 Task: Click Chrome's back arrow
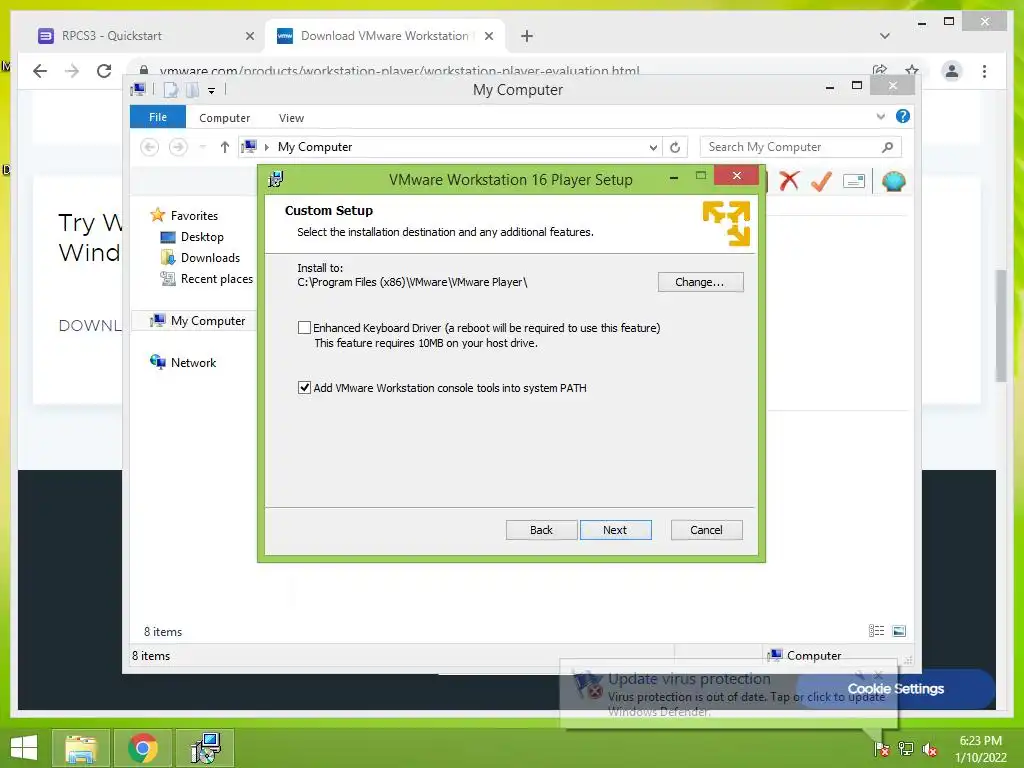tap(40, 71)
